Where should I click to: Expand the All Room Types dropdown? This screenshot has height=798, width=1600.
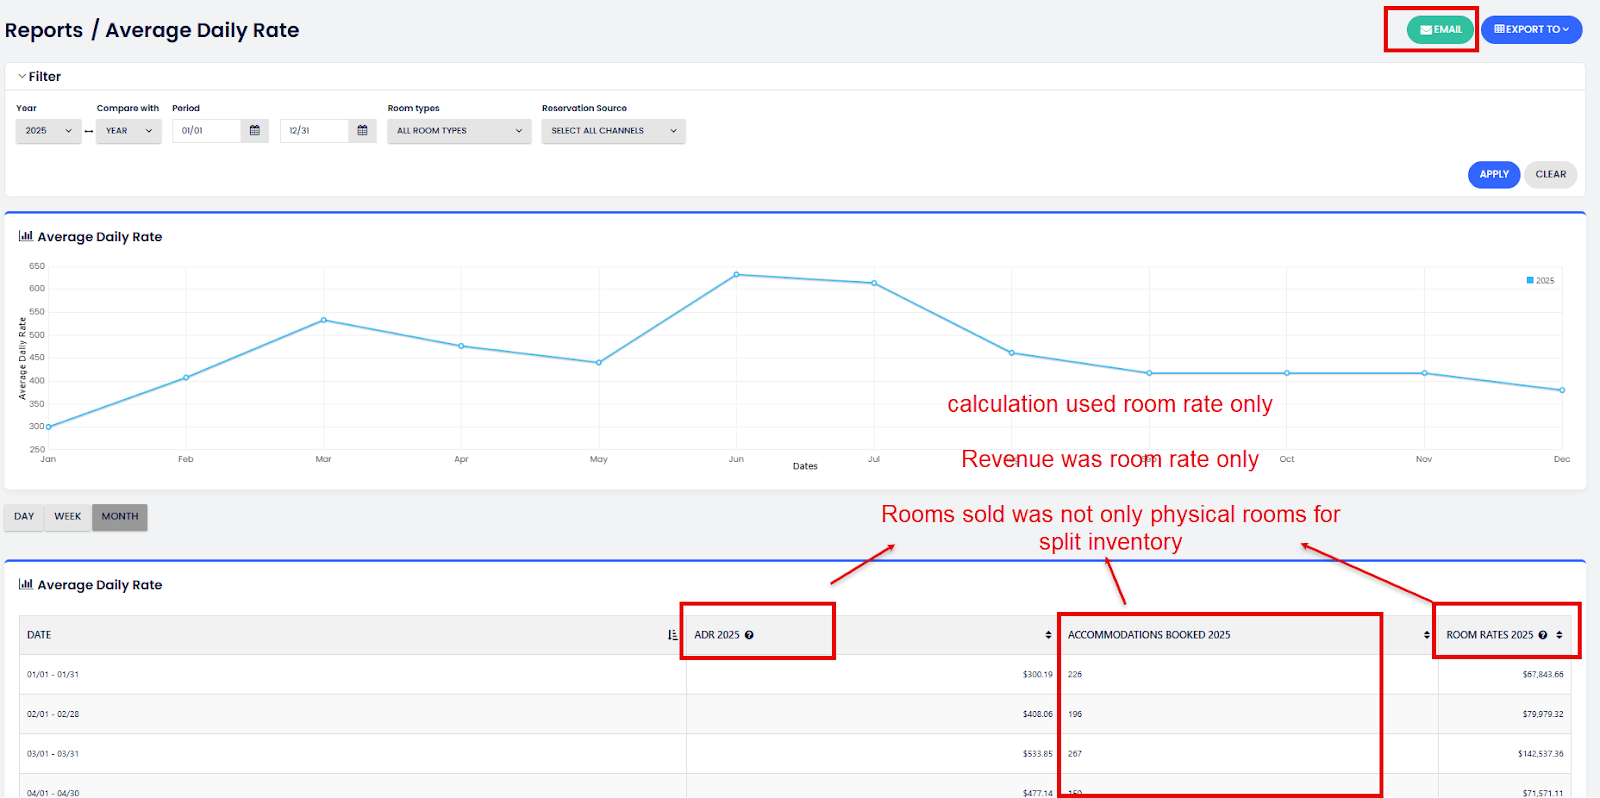pos(459,131)
